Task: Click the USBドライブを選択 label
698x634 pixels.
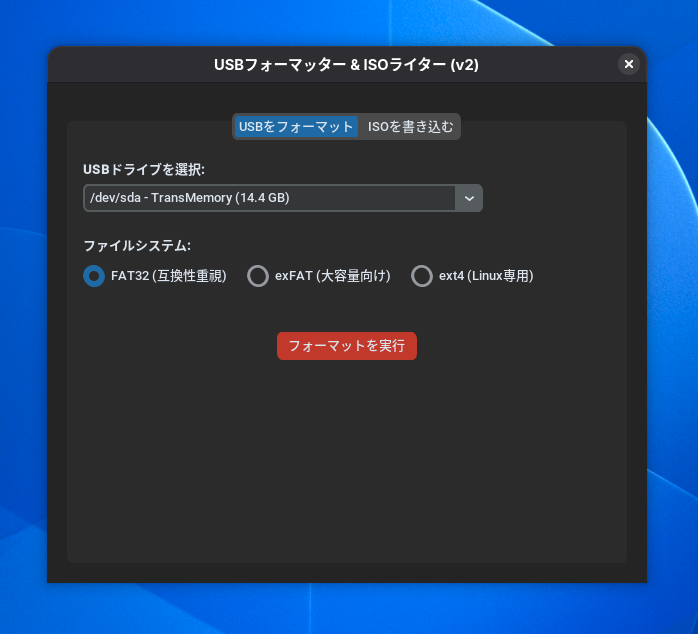Action: point(144,170)
